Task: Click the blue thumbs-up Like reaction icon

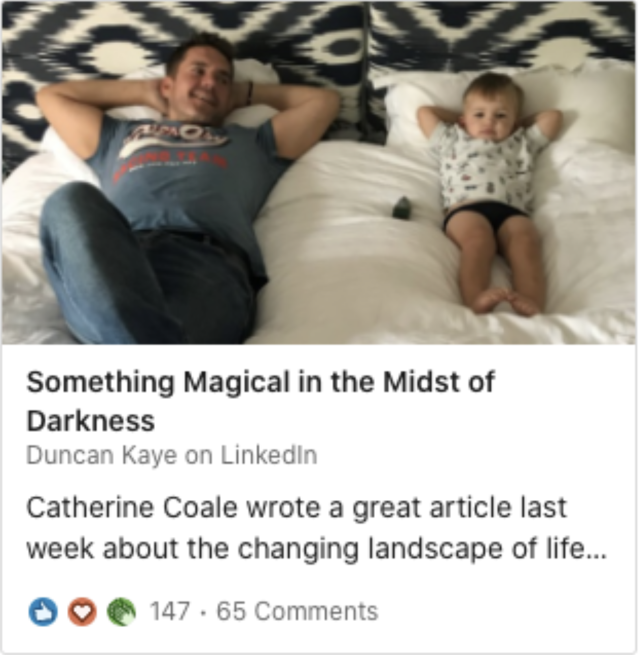Action: tap(43, 612)
